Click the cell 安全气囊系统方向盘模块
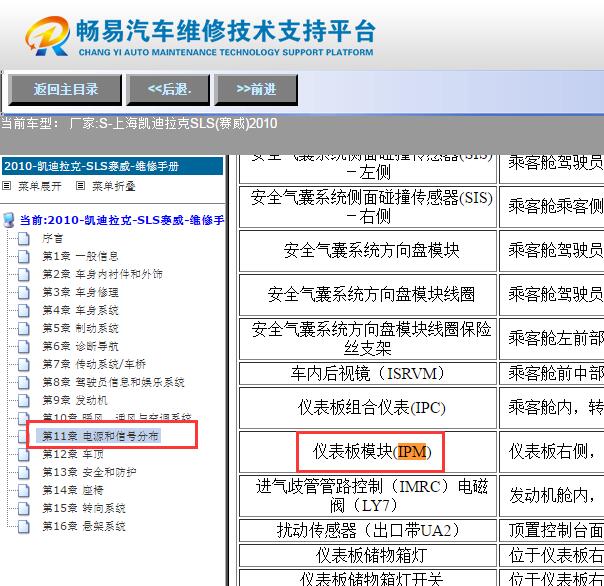The image size is (604, 586). 368,250
